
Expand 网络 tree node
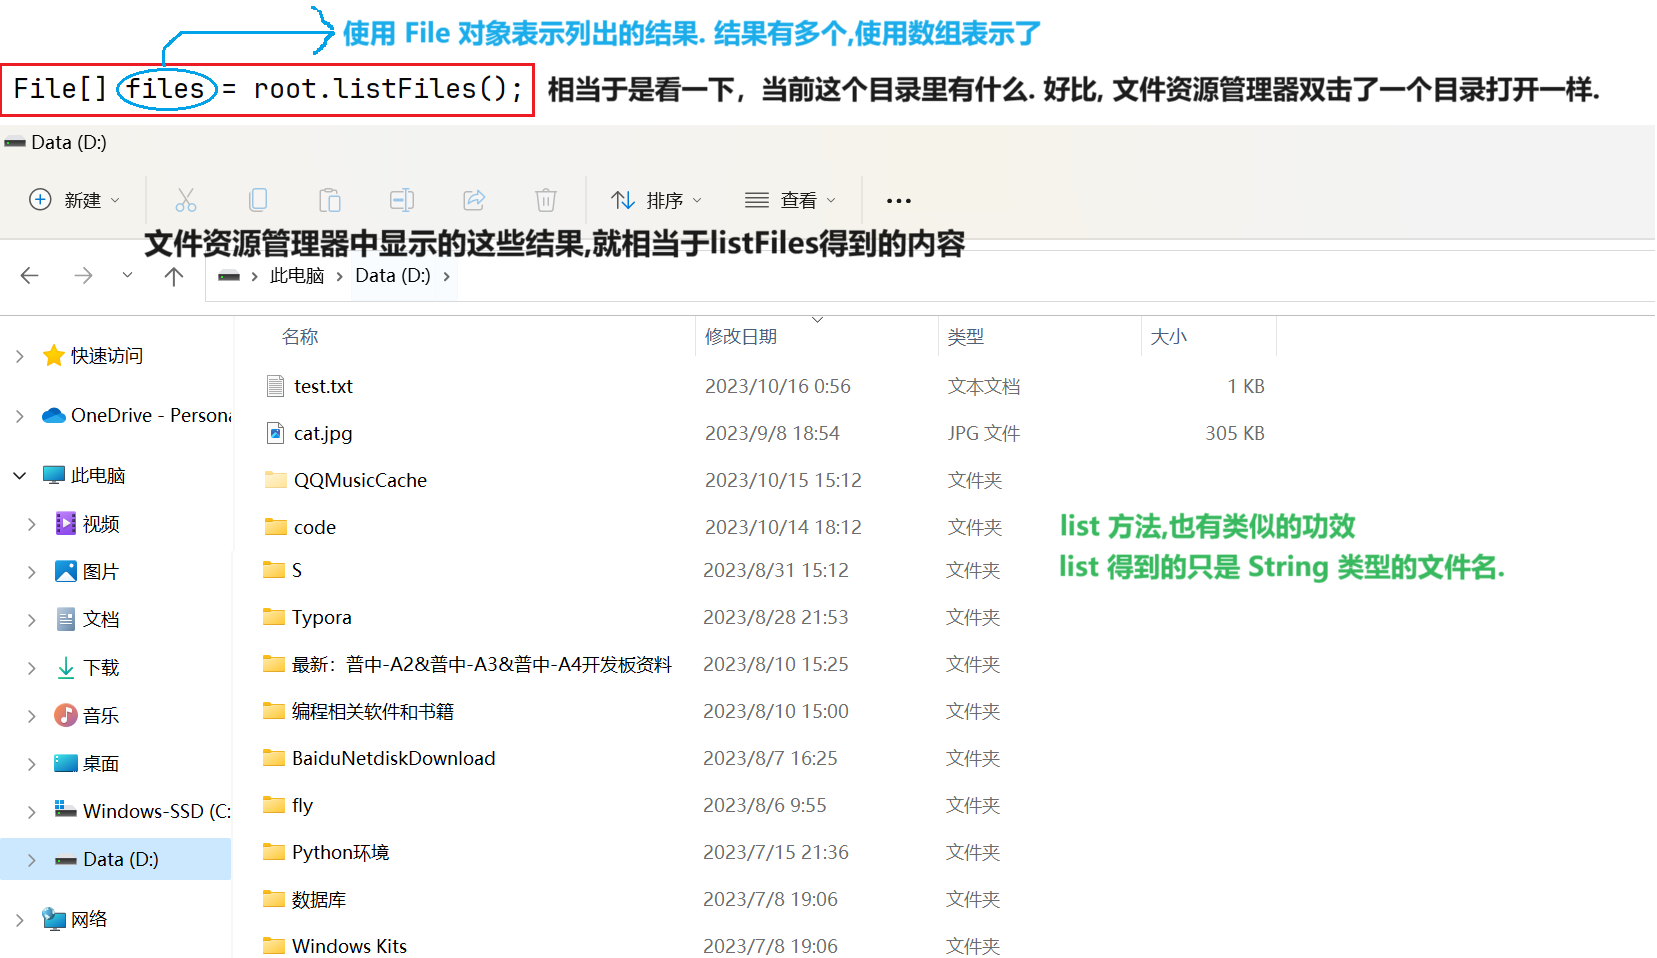[x=20, y=920]
